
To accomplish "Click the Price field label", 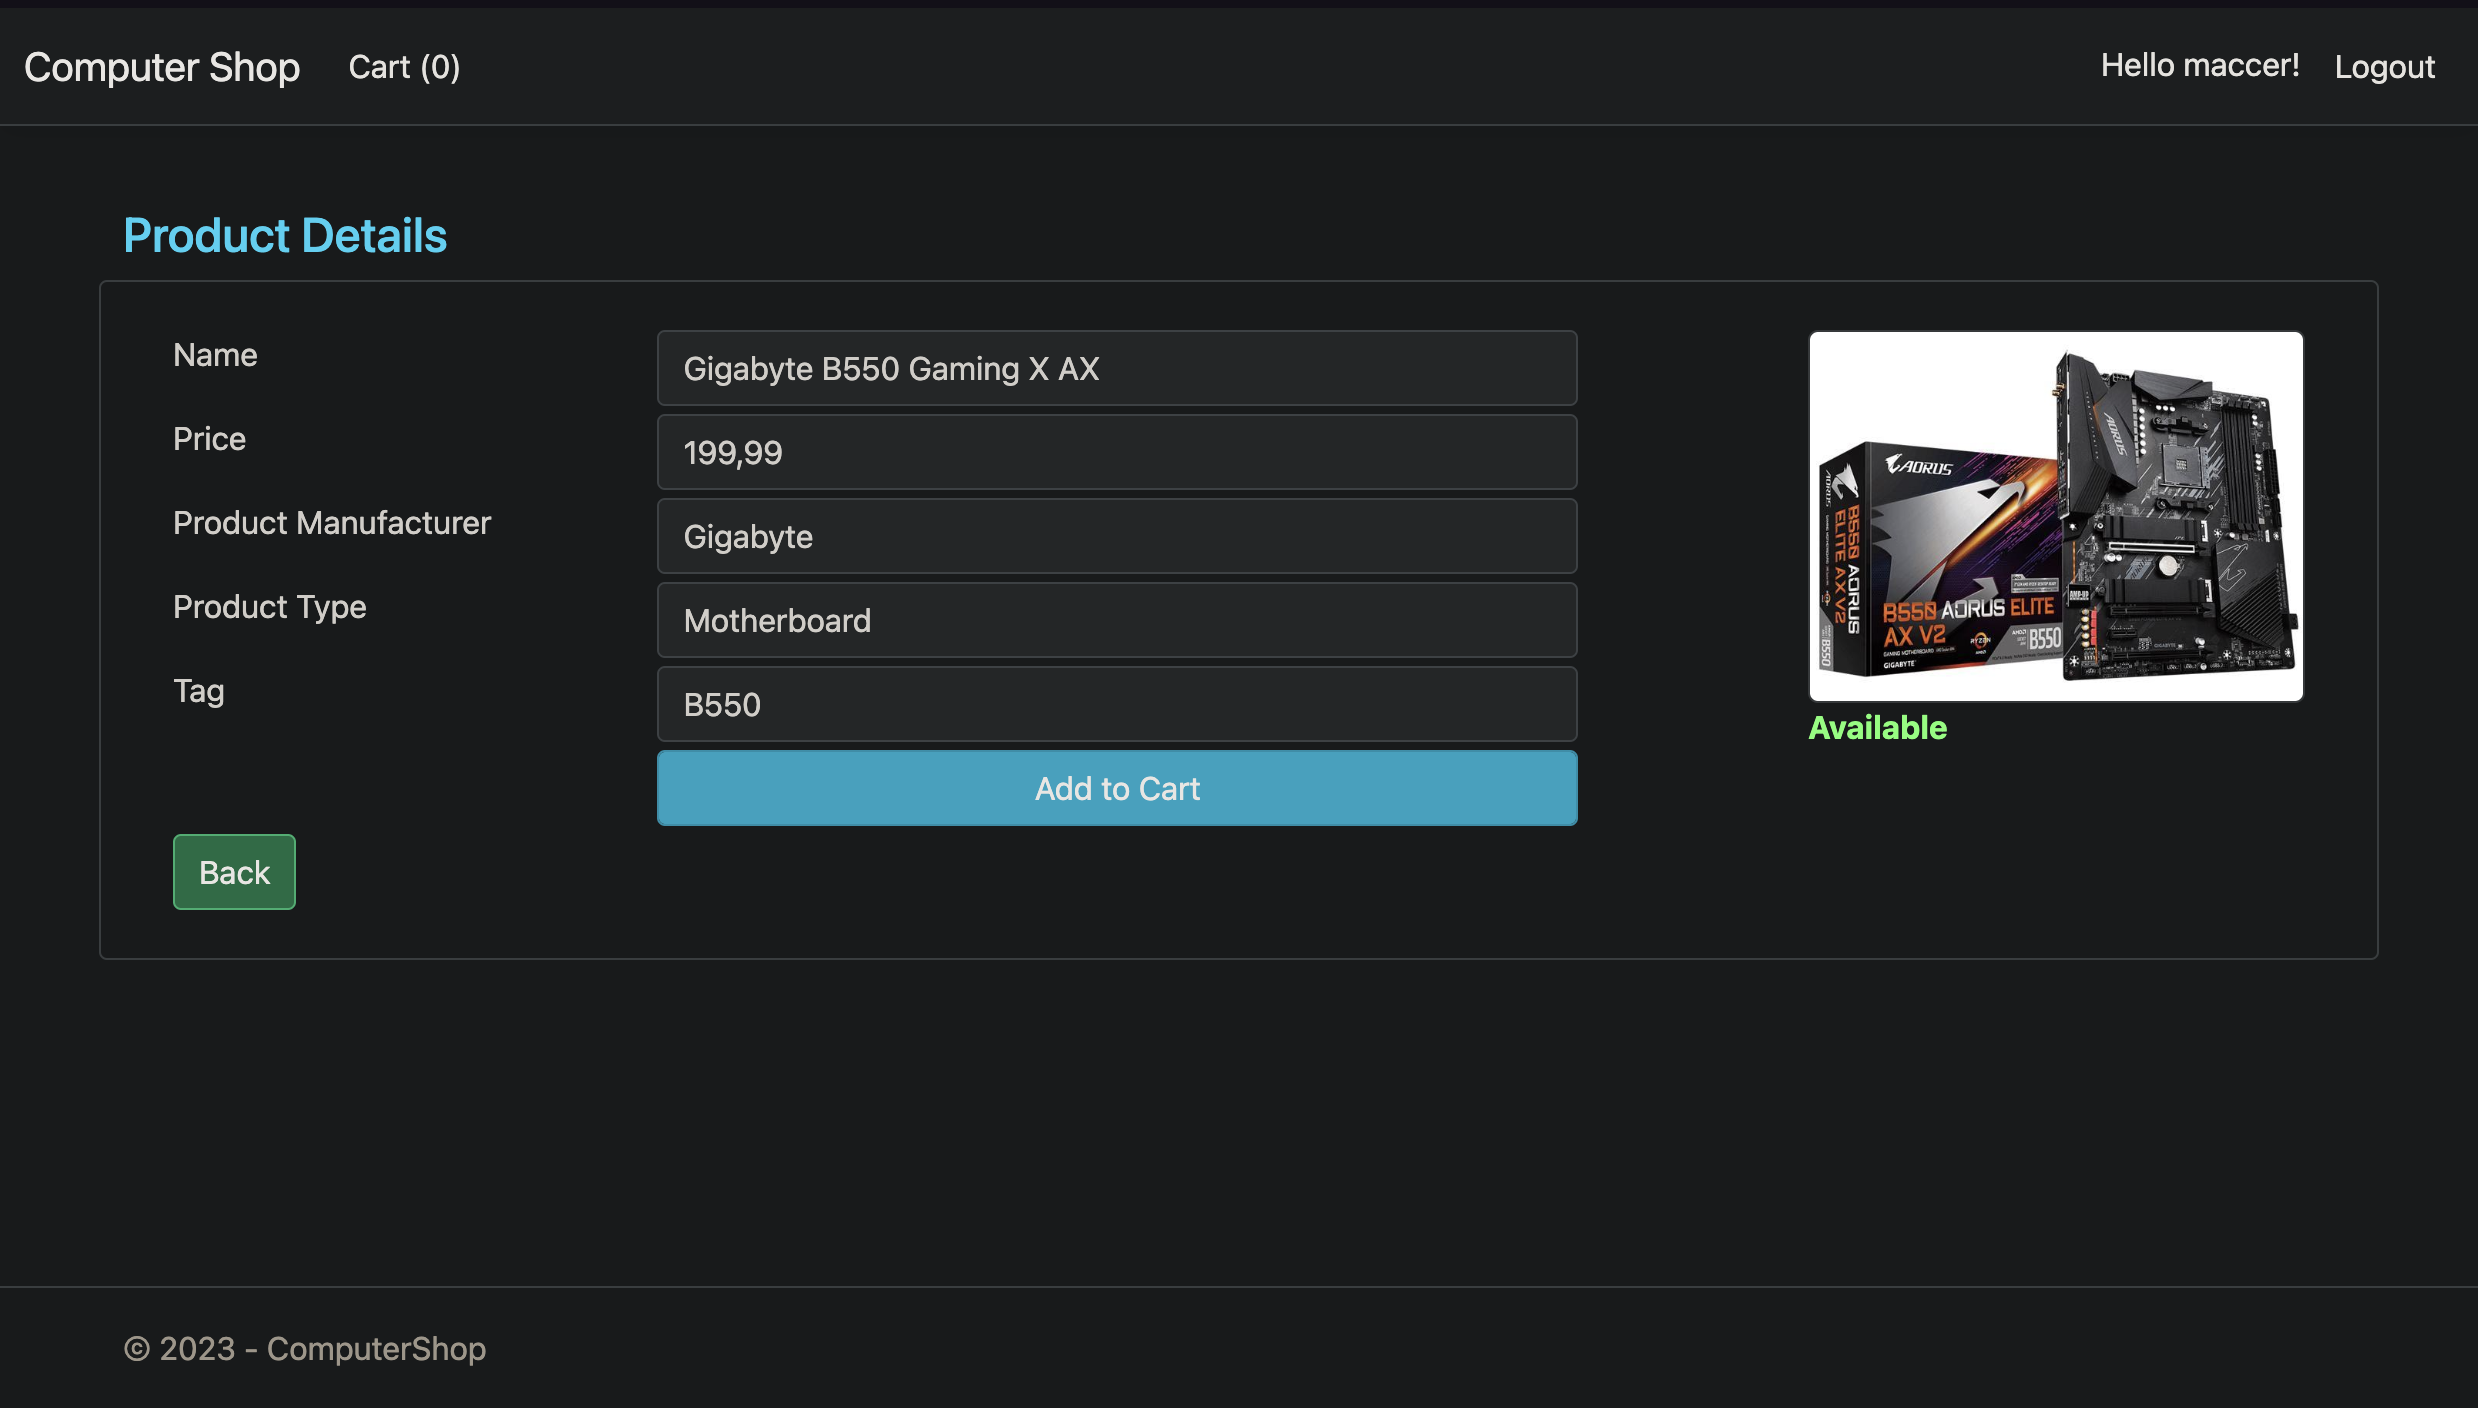I will pyautogui.click(x=209, y=438).
